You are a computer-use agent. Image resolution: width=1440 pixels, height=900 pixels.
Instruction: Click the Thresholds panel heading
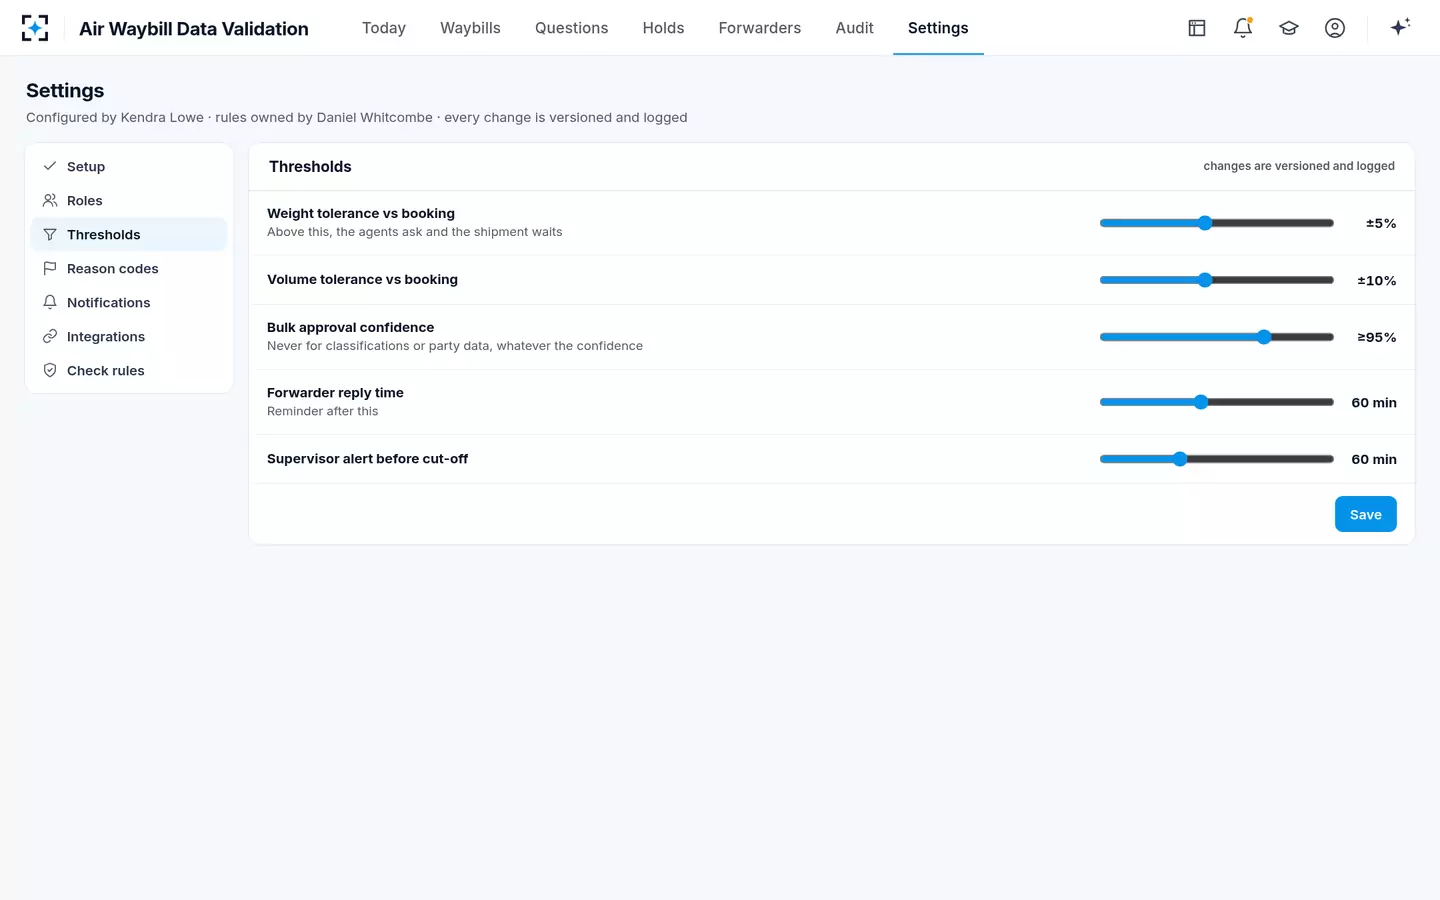[x=310, y=166]
